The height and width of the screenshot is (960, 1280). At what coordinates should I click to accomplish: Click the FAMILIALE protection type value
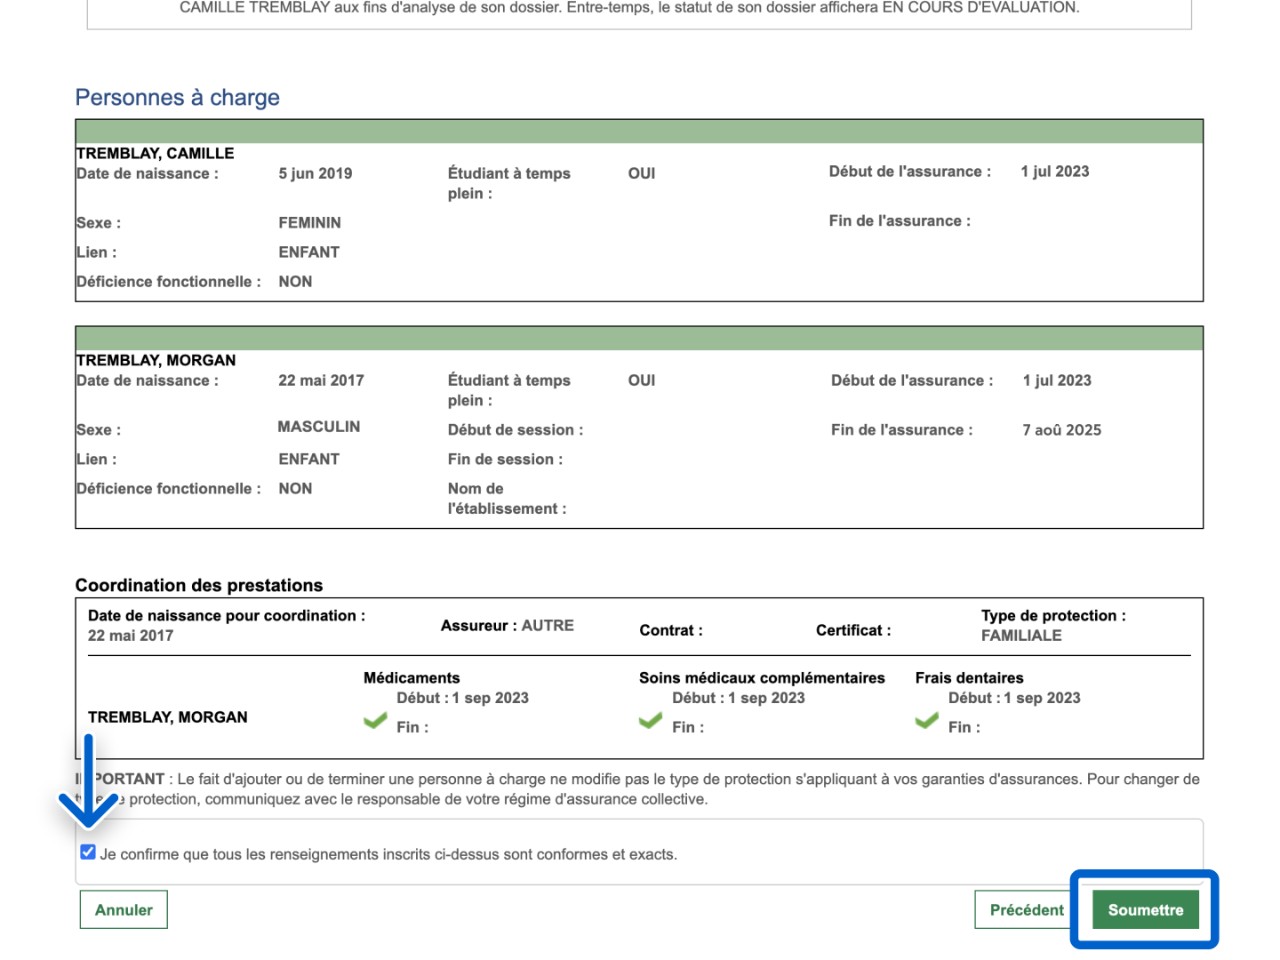point(1021,635)
